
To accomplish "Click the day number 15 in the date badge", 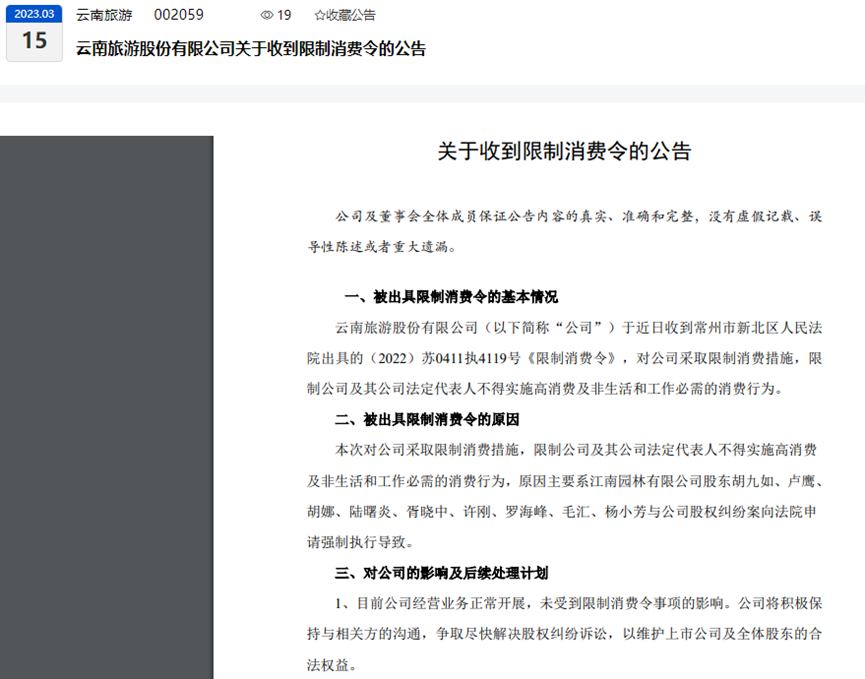I will coord(34,41).
